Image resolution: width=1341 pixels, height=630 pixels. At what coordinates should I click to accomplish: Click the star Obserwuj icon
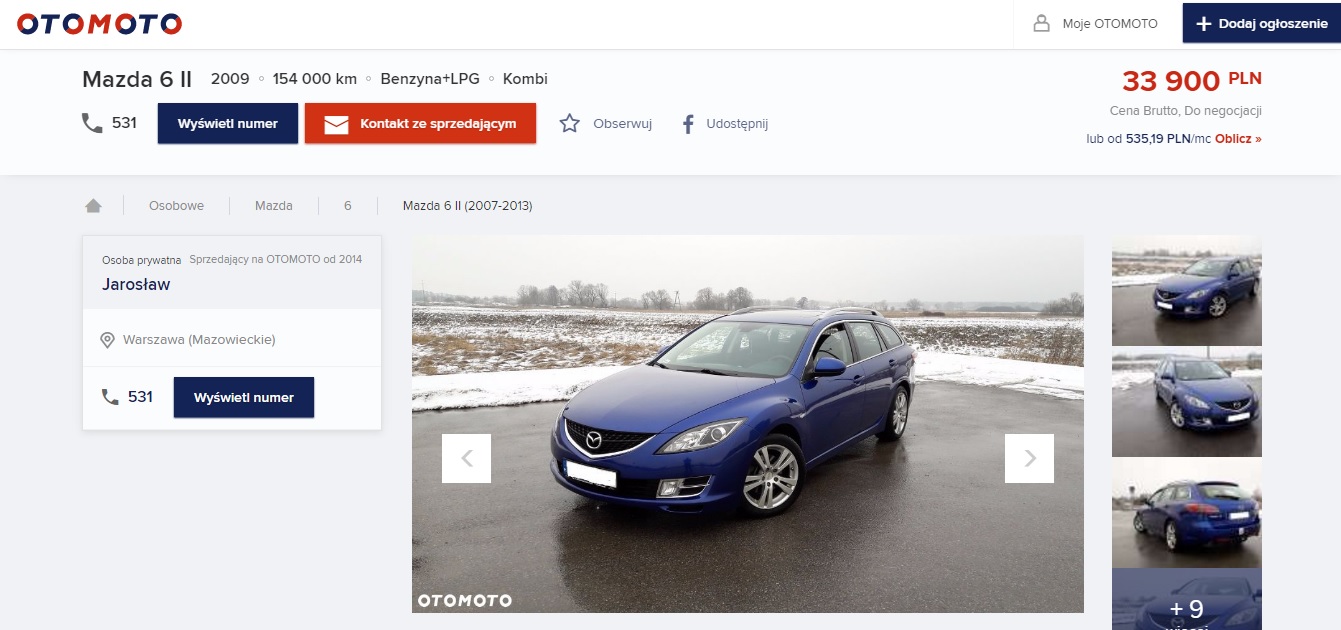tap(570, 124)
